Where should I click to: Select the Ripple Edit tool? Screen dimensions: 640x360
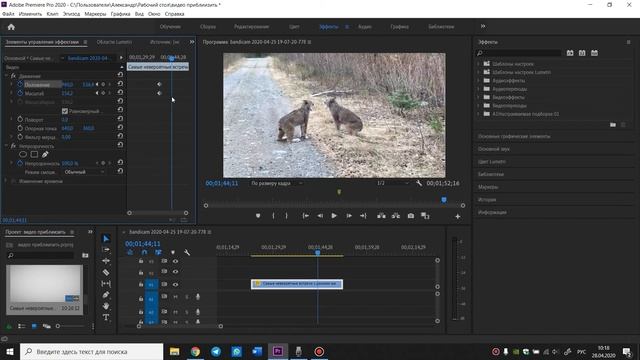(106, 261)
